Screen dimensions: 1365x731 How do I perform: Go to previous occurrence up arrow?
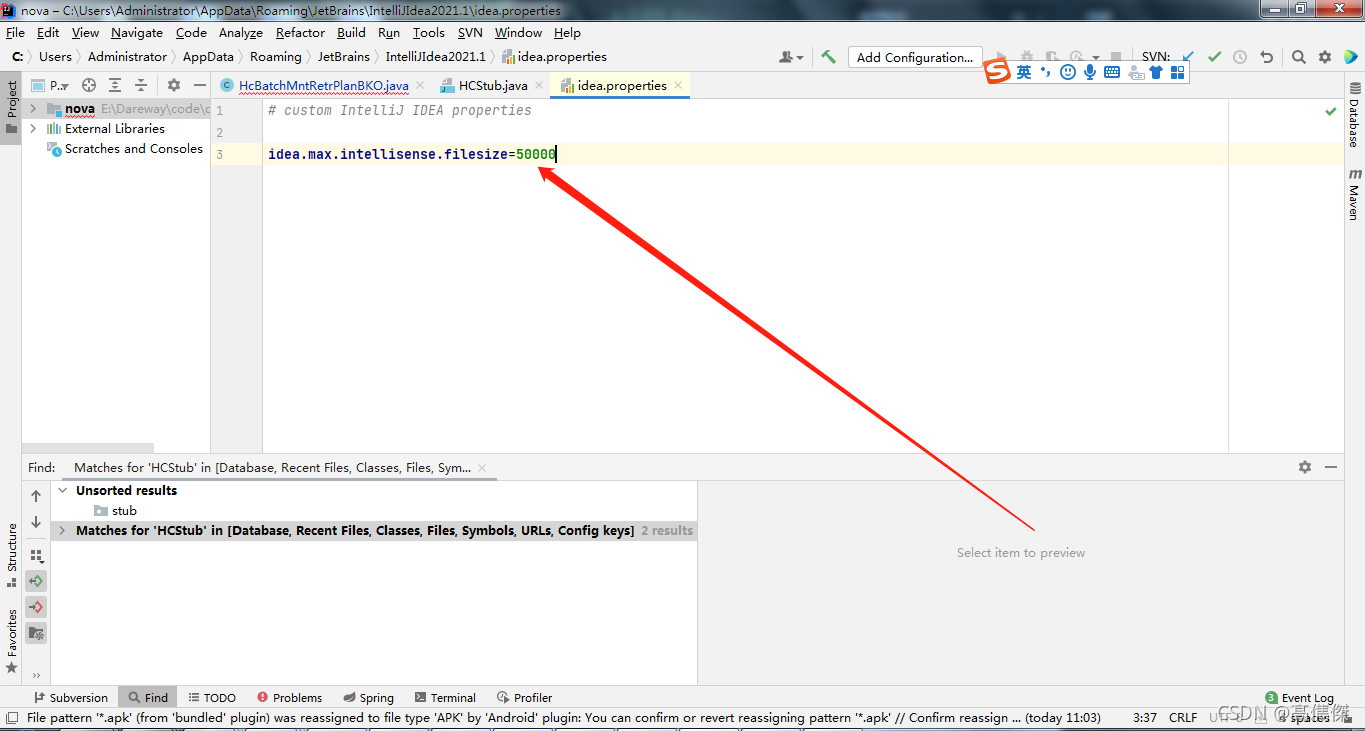coord(36,496)
